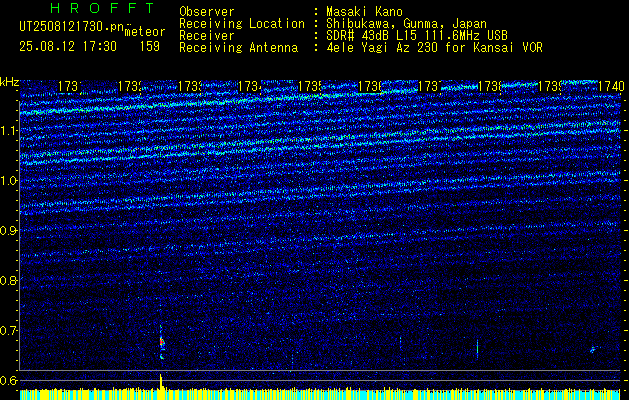The height and width of the screenshot is (400, 629).
Task: Click the small echo blob near 1739
Action: click(594, 349)
